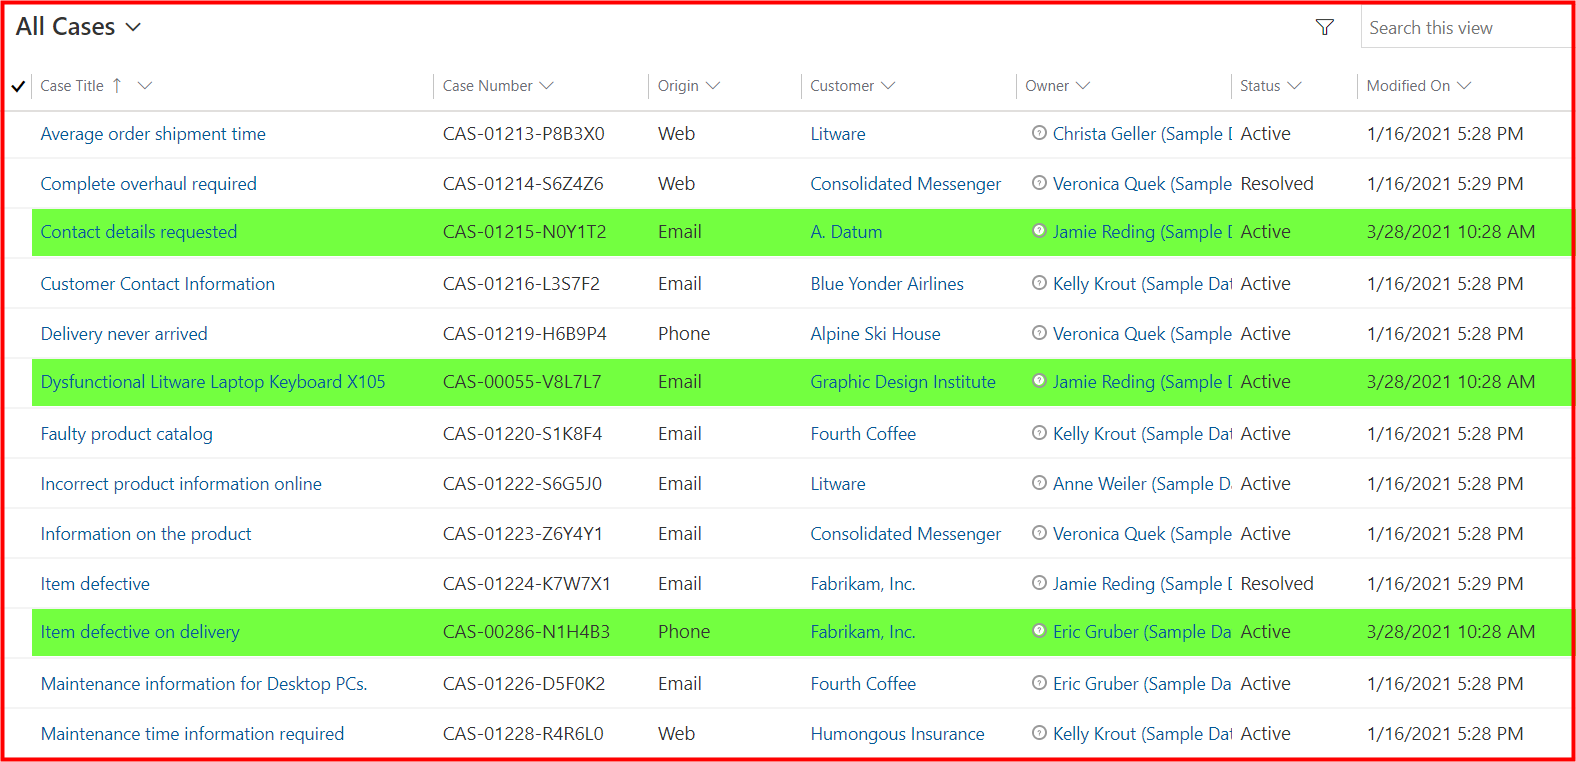Open case Information on the product

click(x=146, y=534)
